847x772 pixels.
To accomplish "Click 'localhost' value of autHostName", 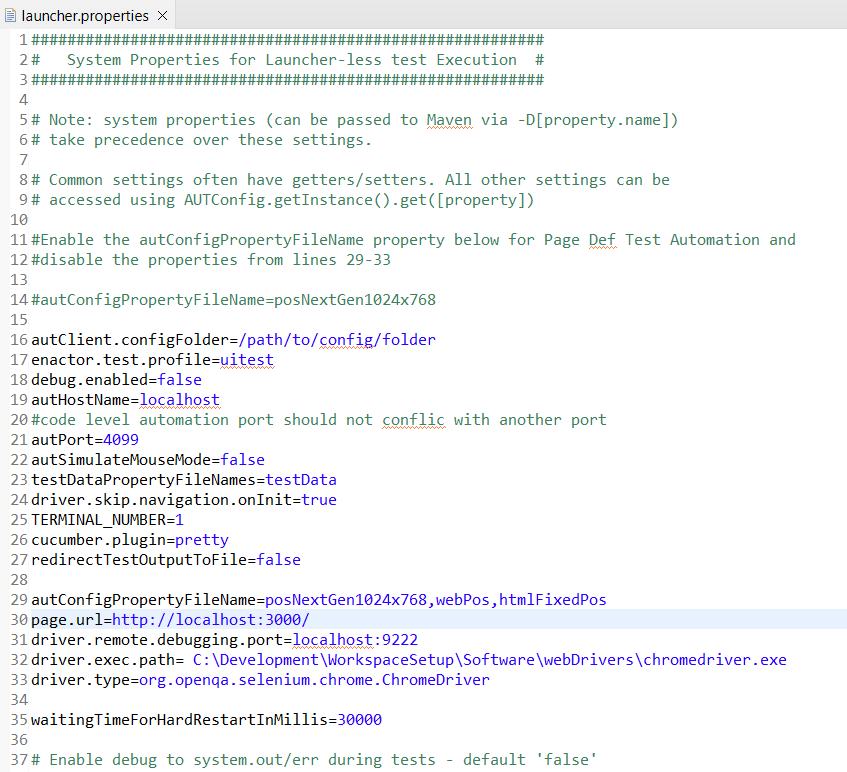I will 180,400.
